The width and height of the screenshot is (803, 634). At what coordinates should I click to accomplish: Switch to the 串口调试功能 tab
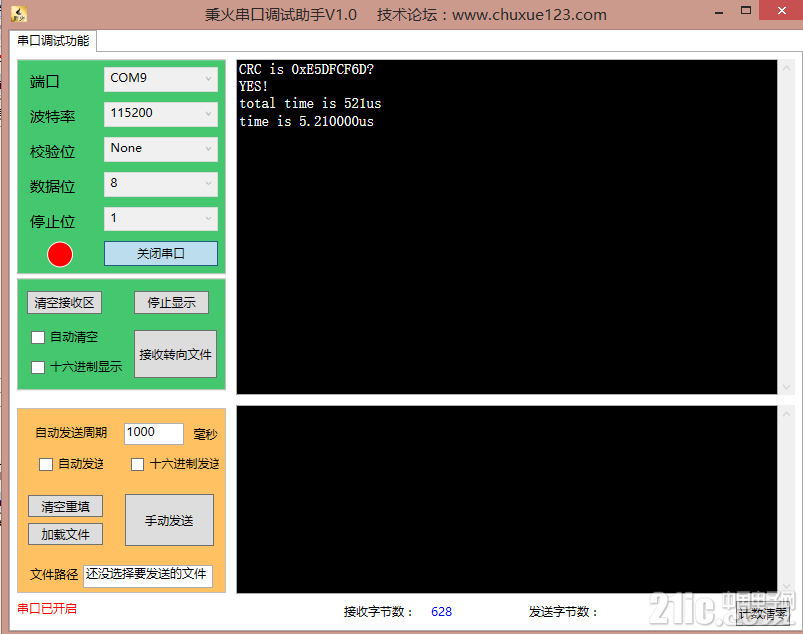[53, 40]
